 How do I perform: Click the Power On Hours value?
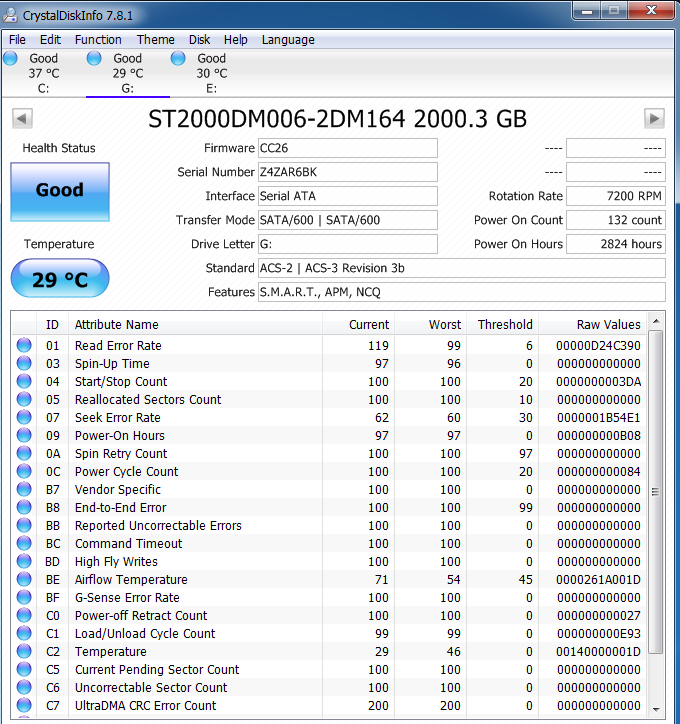click(x=616, y=244)
